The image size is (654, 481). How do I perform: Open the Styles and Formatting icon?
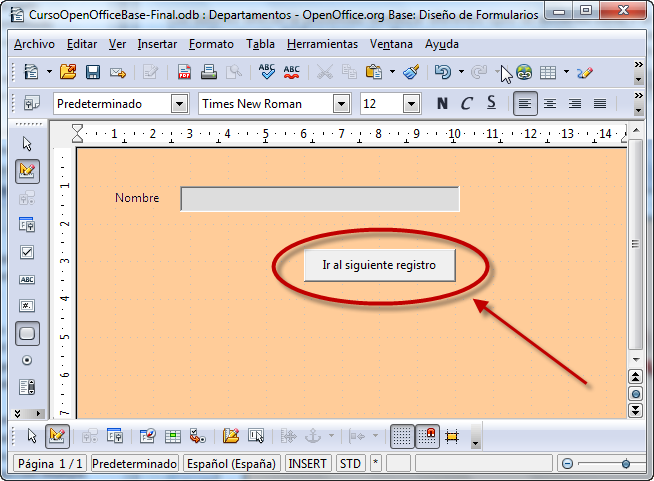point(31,103)
